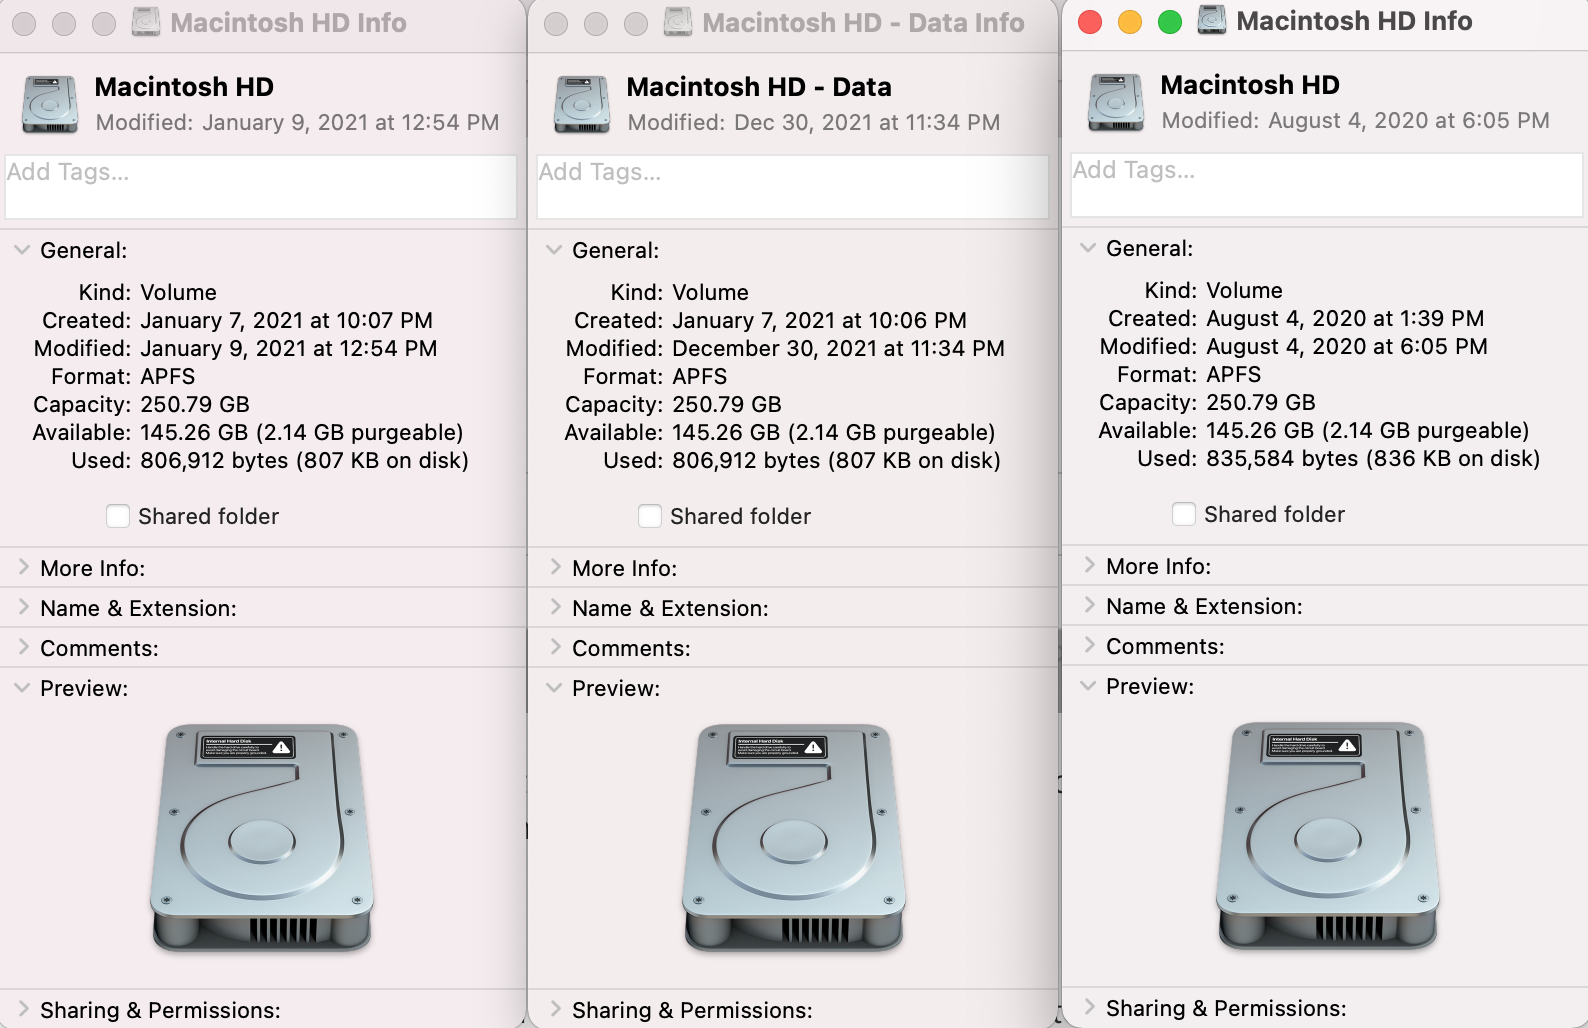Click the preview drive image in the August 4, 2020 Macintosh HD window
This screenshot has width=1588, height=1028.
[1328, 836]
